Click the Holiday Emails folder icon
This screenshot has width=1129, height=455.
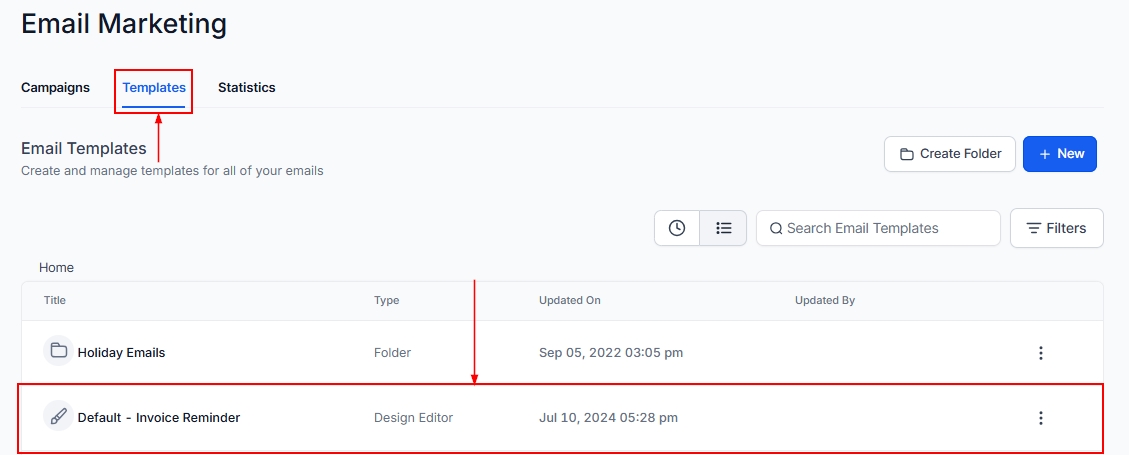click(x=59, y=351)
